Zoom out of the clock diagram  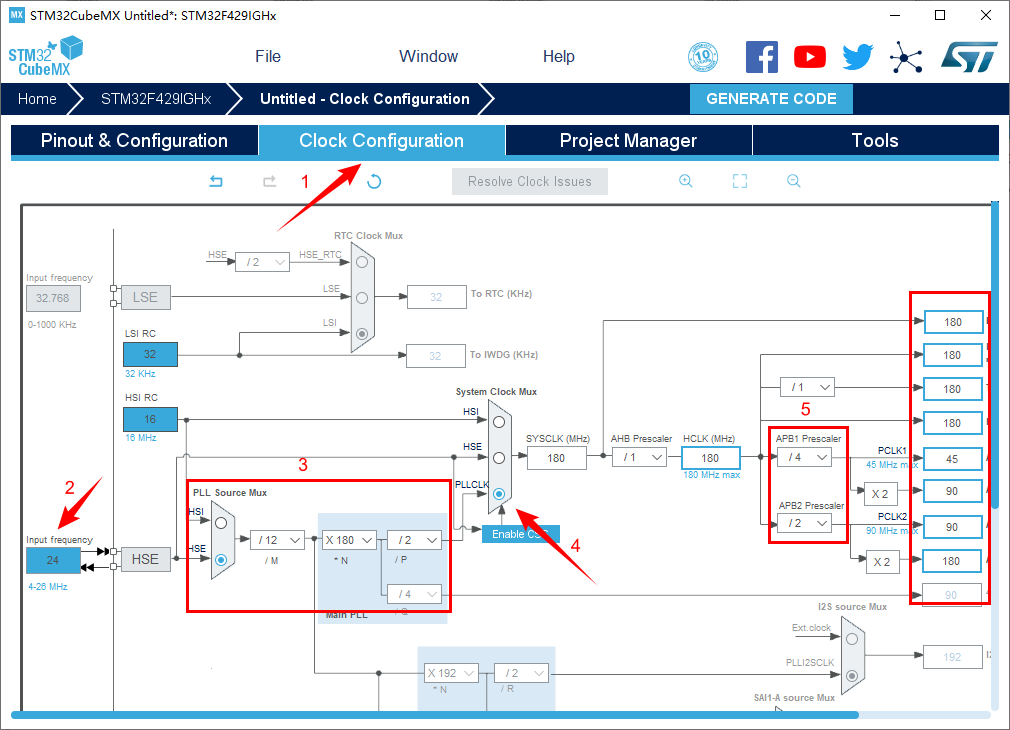[793, 181]
